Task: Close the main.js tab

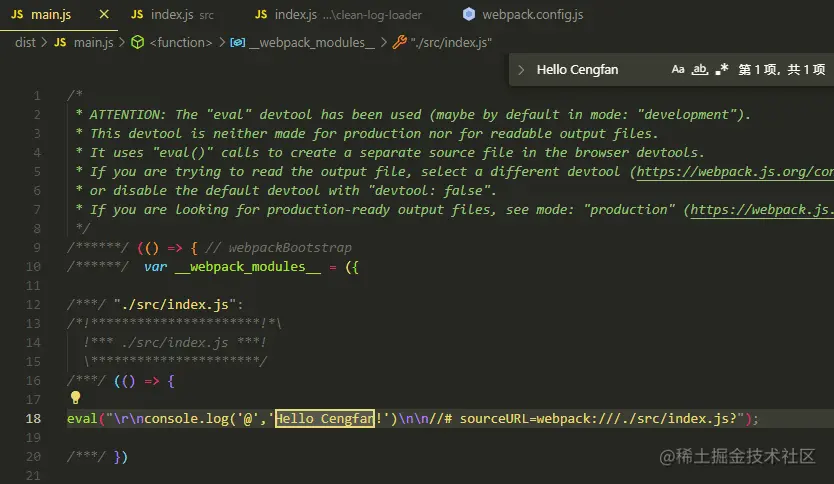Action: (104, 14)
